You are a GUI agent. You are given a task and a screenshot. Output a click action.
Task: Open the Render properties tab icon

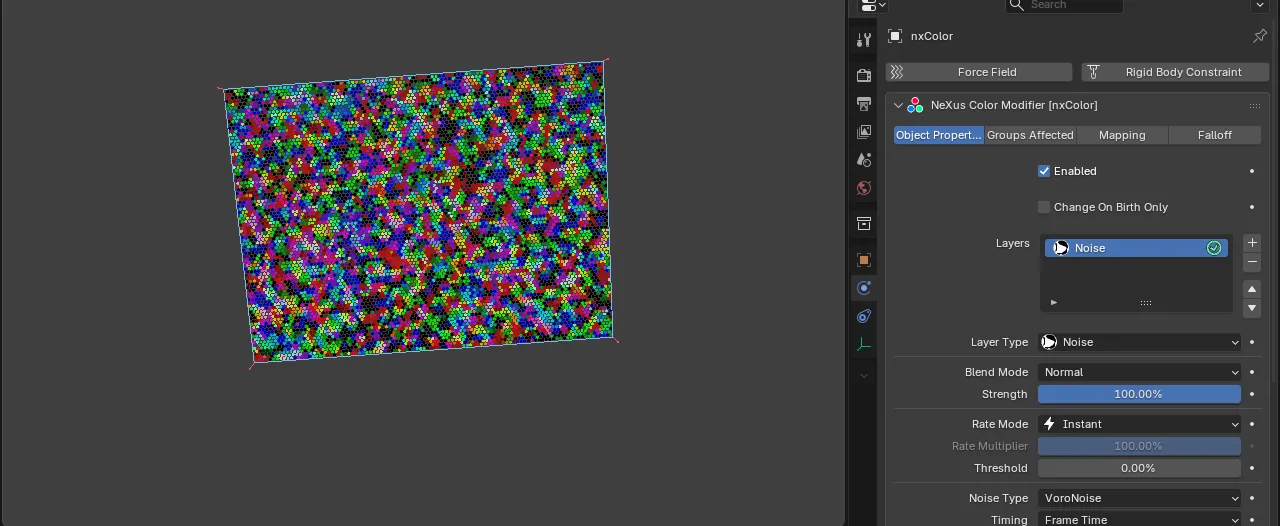(864, 76)
